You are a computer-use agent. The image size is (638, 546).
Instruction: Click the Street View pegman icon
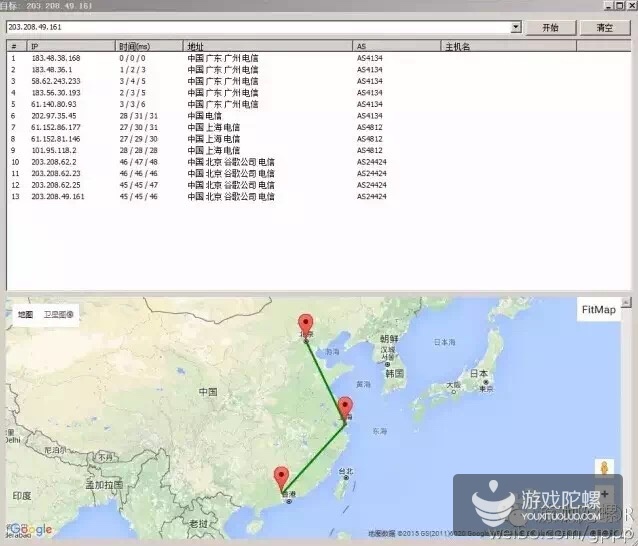603,469
